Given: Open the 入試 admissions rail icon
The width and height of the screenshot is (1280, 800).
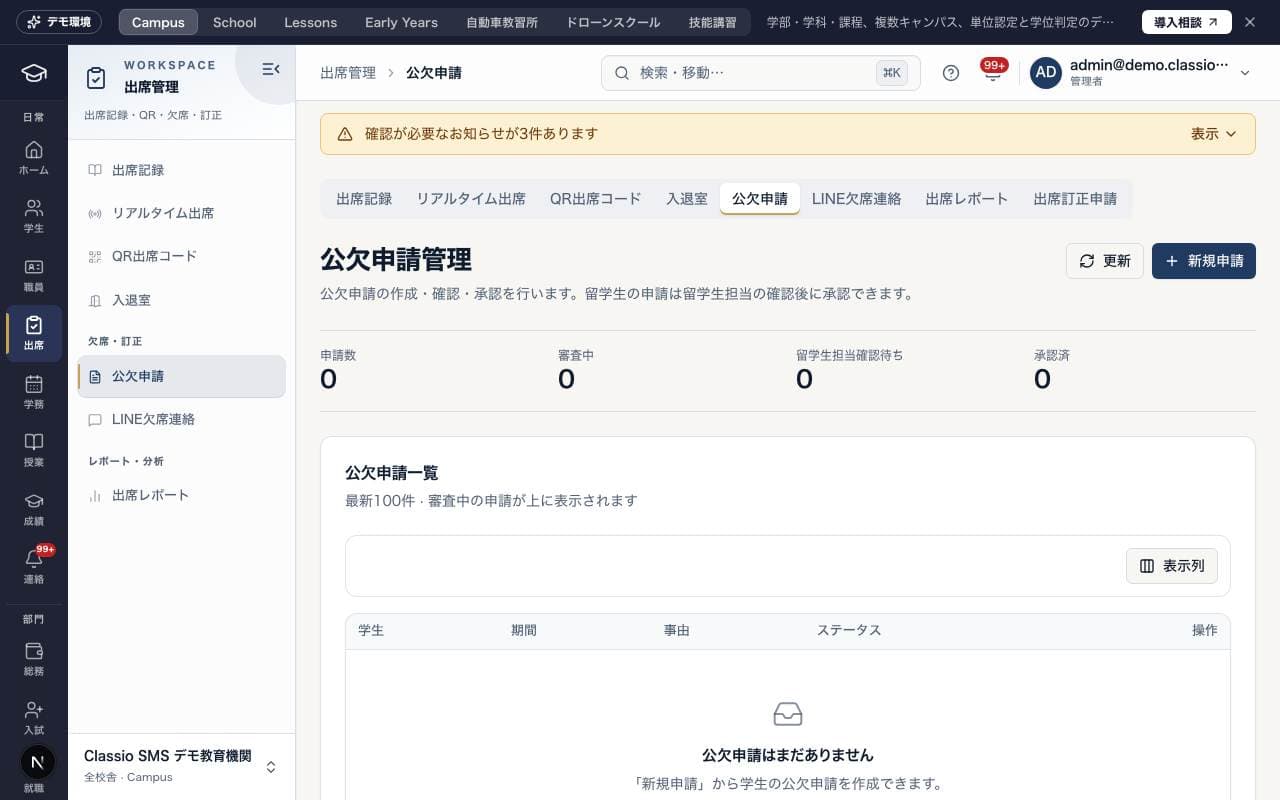Looking at the screenshot, I should click(34, 718).
